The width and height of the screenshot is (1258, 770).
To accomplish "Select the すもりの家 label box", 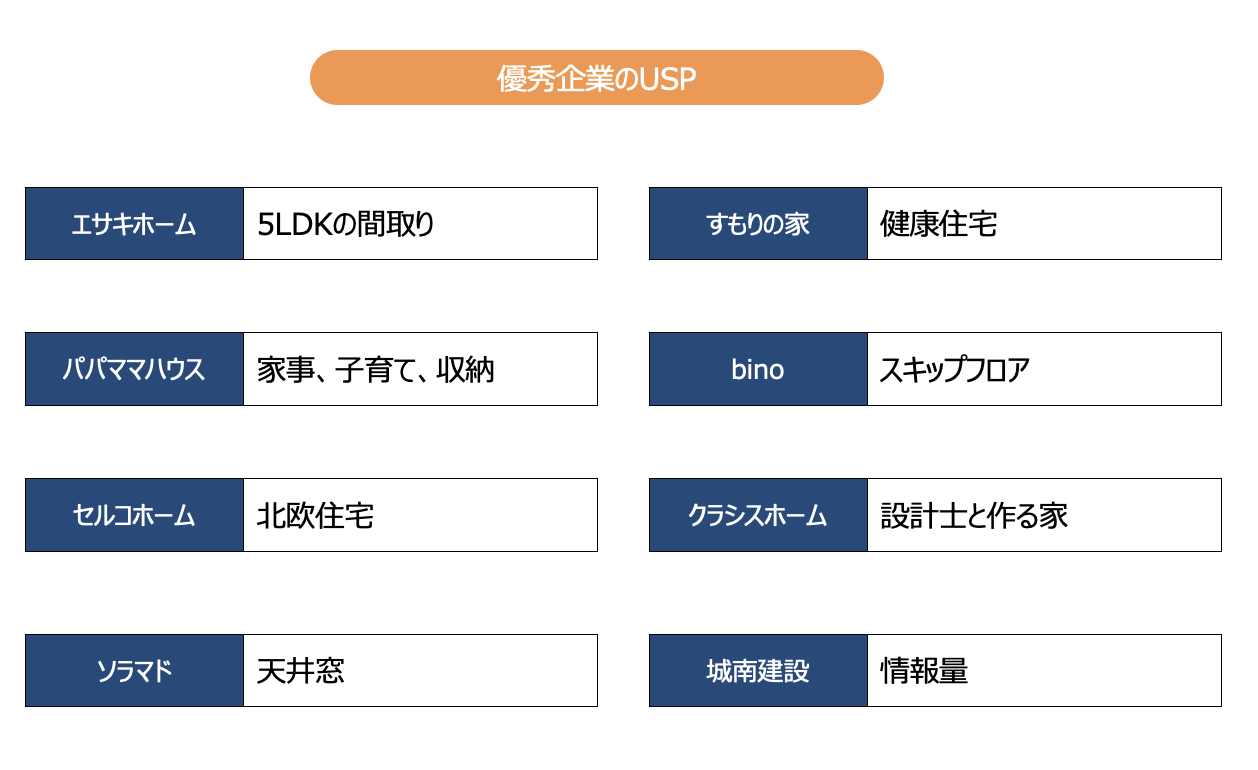I will [758, 224].
